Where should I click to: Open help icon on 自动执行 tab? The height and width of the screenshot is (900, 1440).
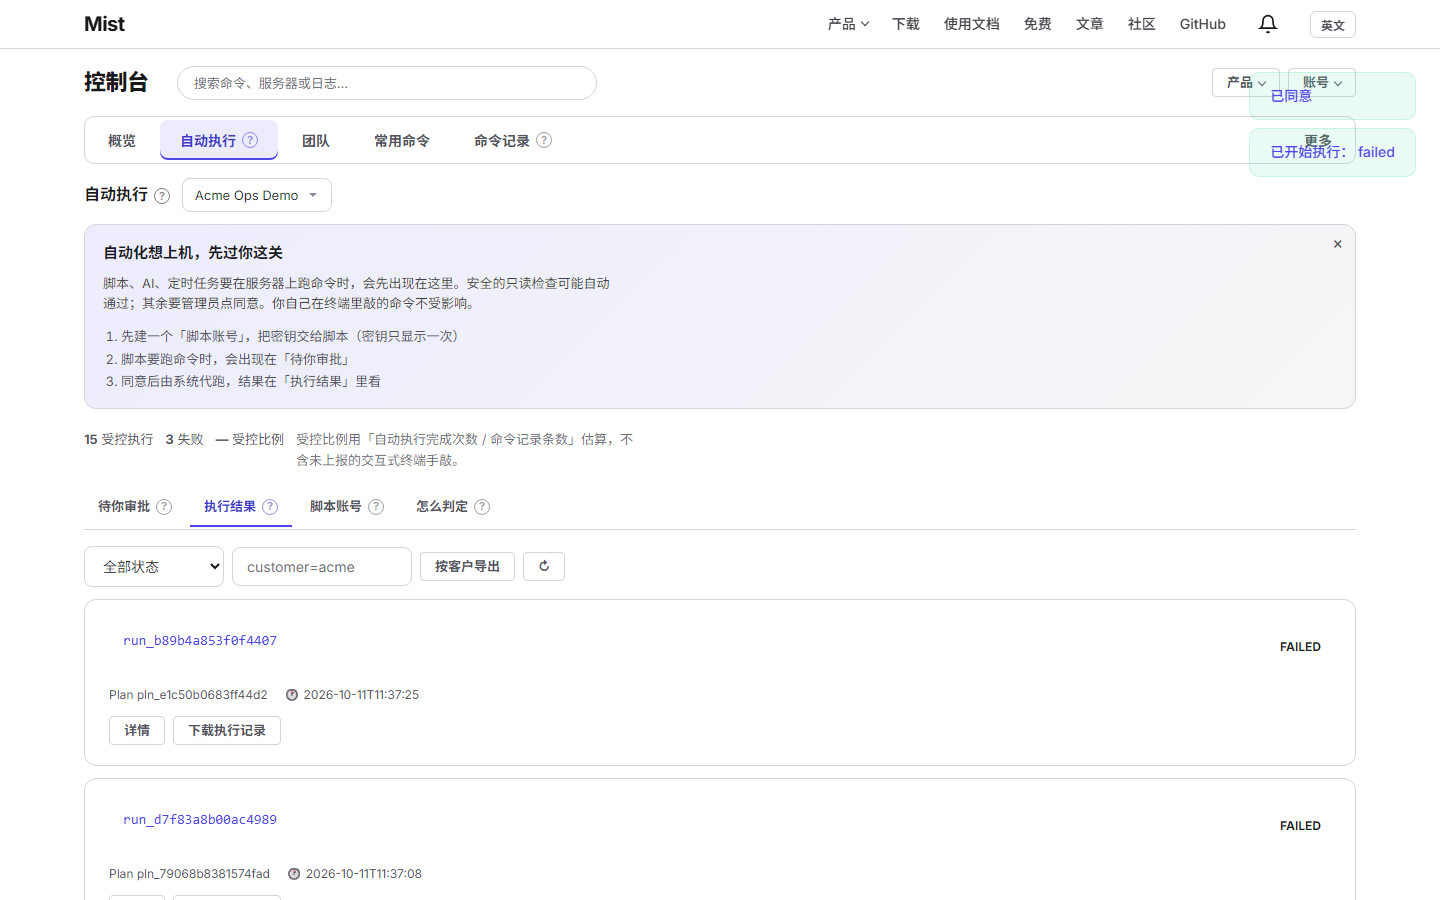point(250,140)
